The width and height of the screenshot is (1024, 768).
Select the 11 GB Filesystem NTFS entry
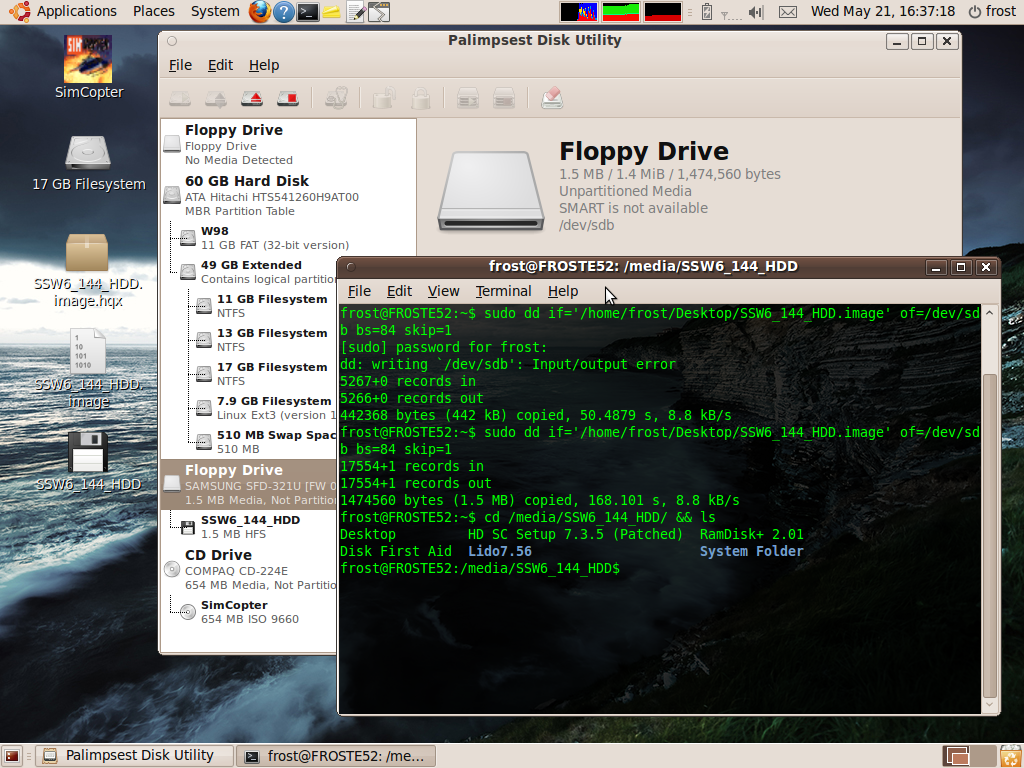(249, 306)
